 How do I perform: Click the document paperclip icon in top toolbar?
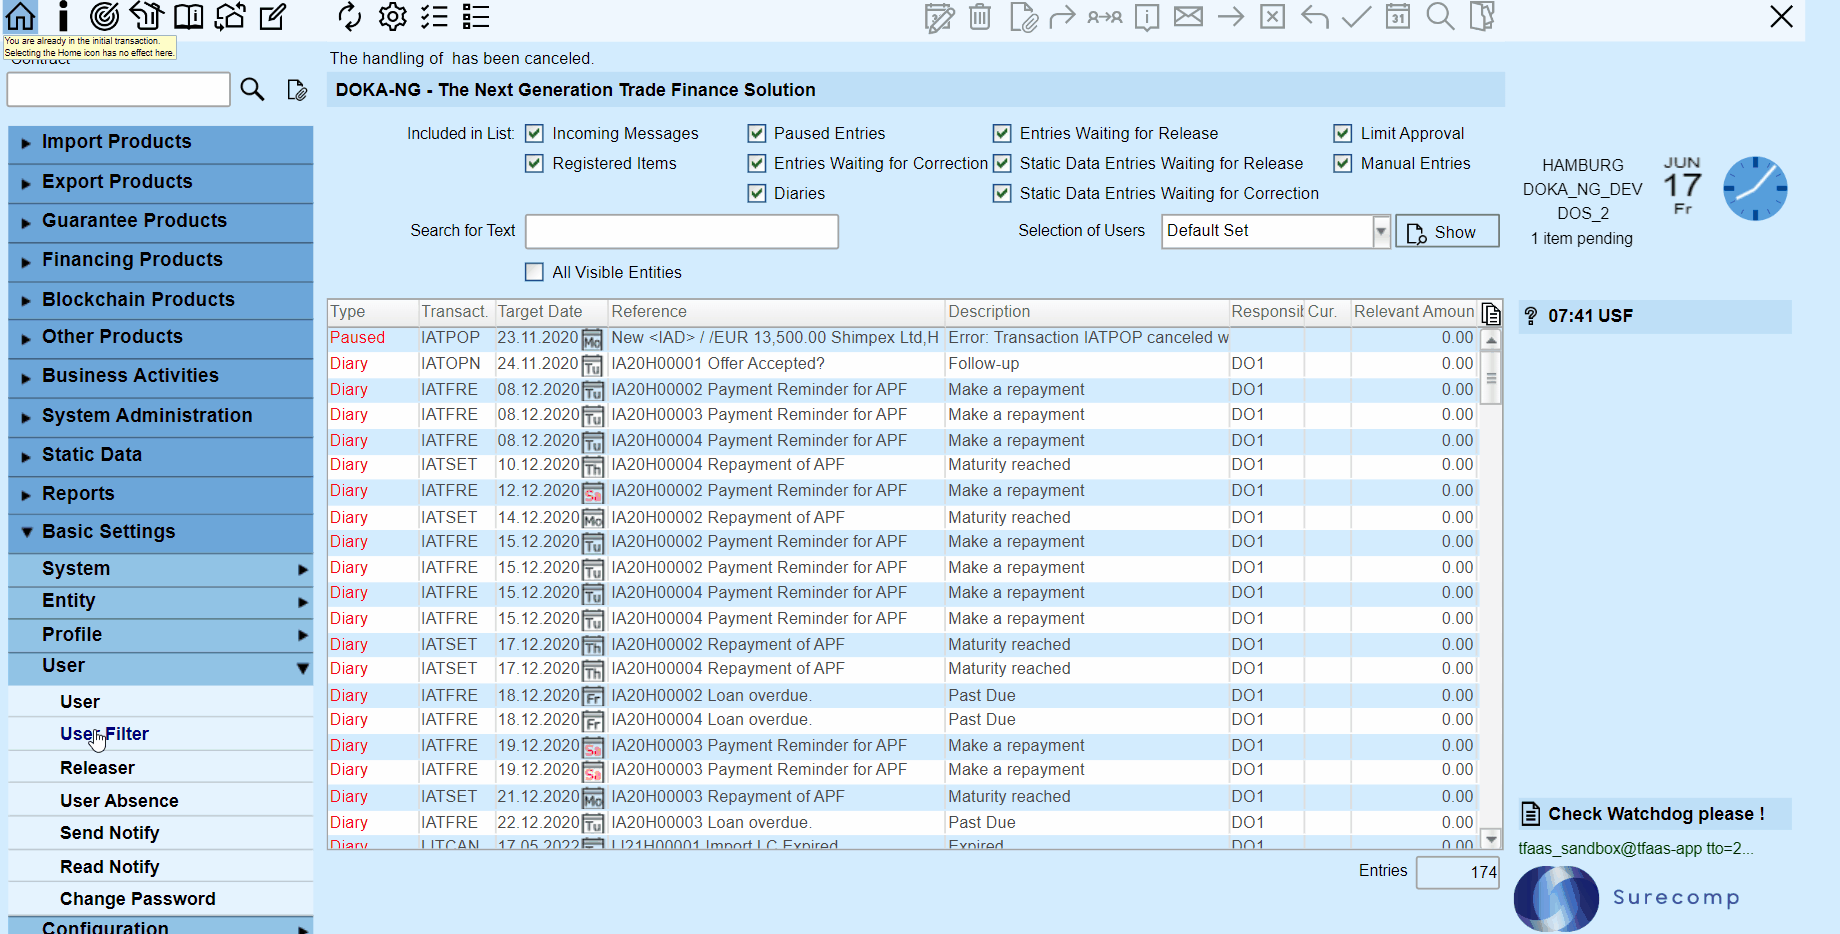pos(1023,17)
